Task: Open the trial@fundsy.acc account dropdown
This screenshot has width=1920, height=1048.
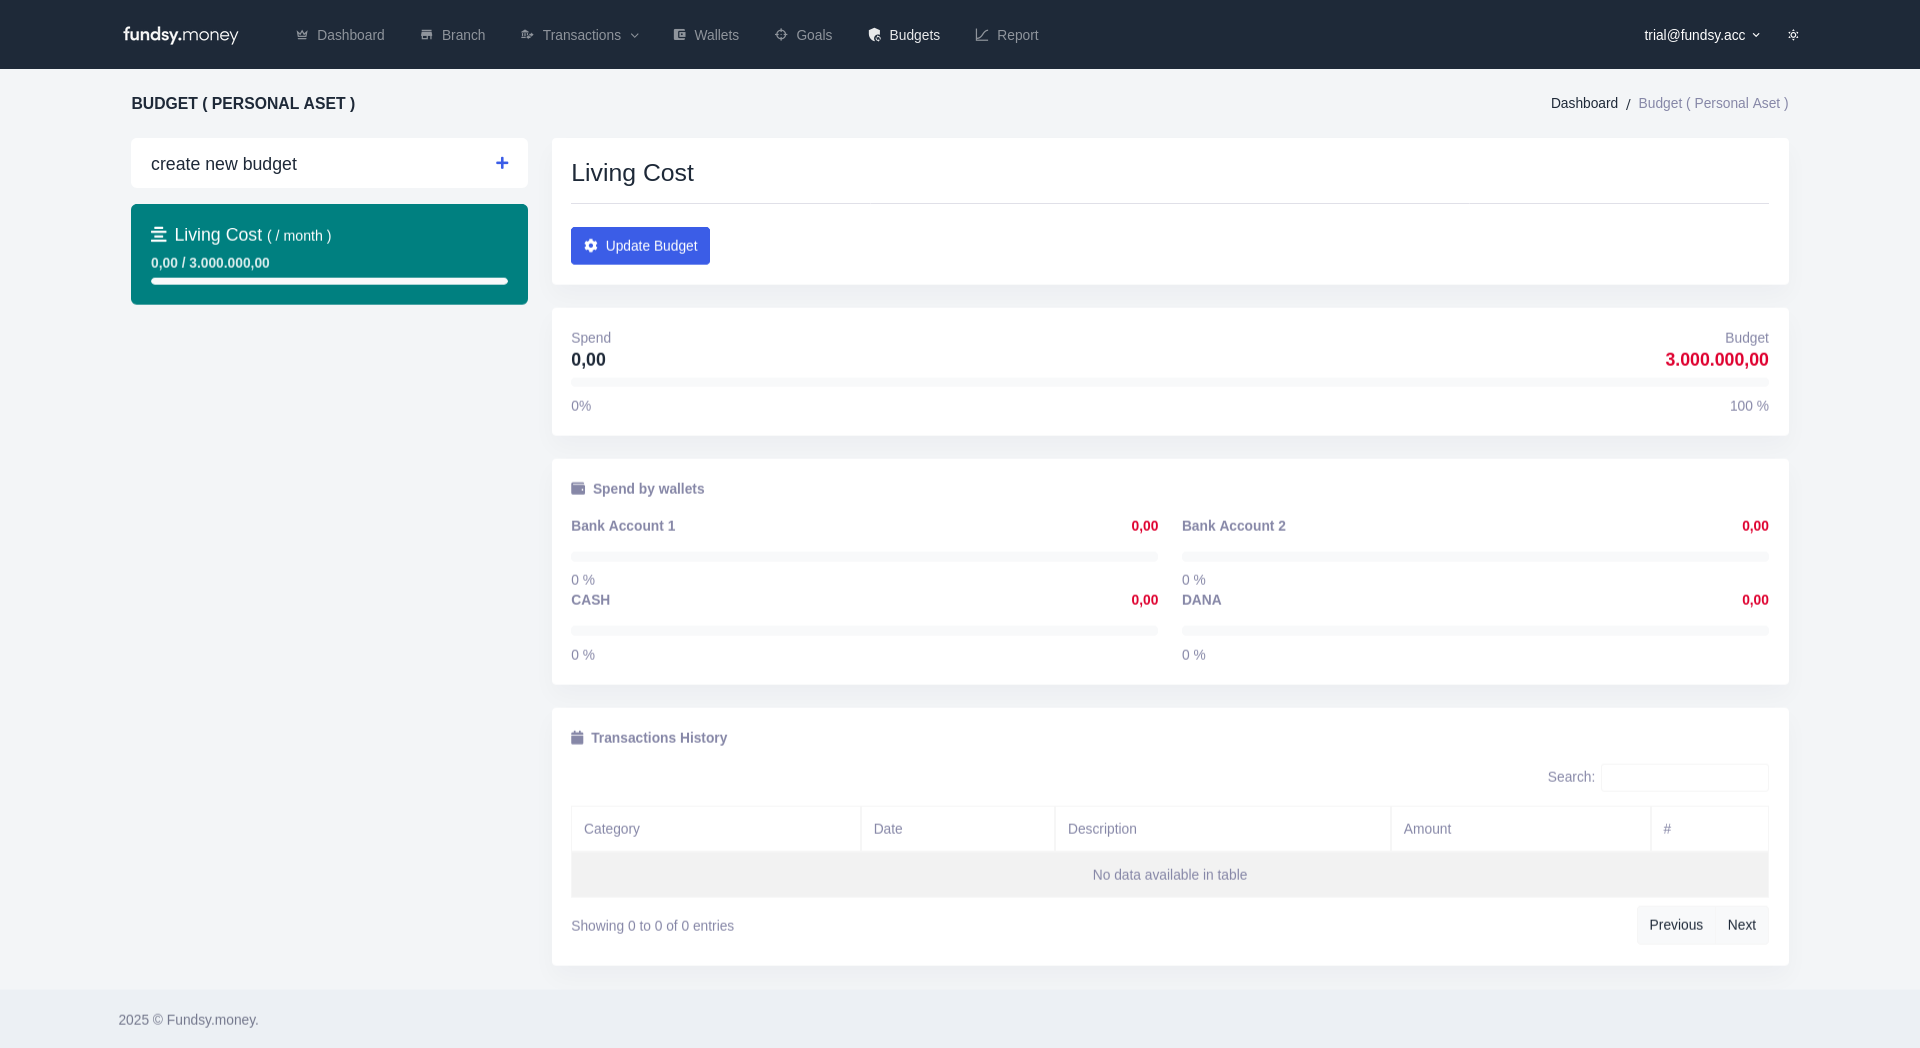Action: coord(1701,35)
